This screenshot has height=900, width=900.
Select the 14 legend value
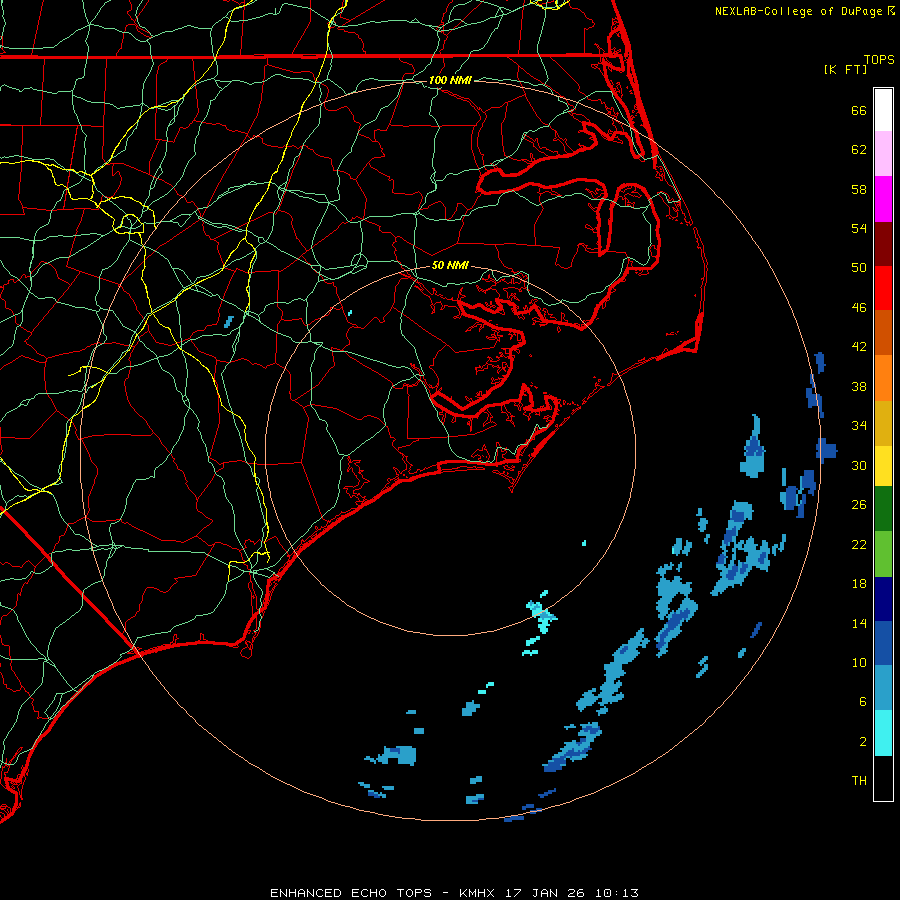point(859,623)
